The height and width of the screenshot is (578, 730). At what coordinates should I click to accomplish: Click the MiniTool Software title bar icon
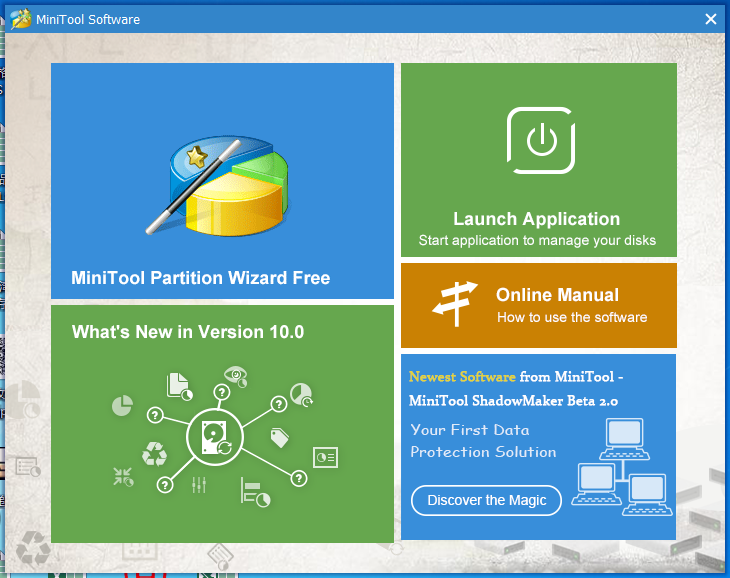coord(20,19)
